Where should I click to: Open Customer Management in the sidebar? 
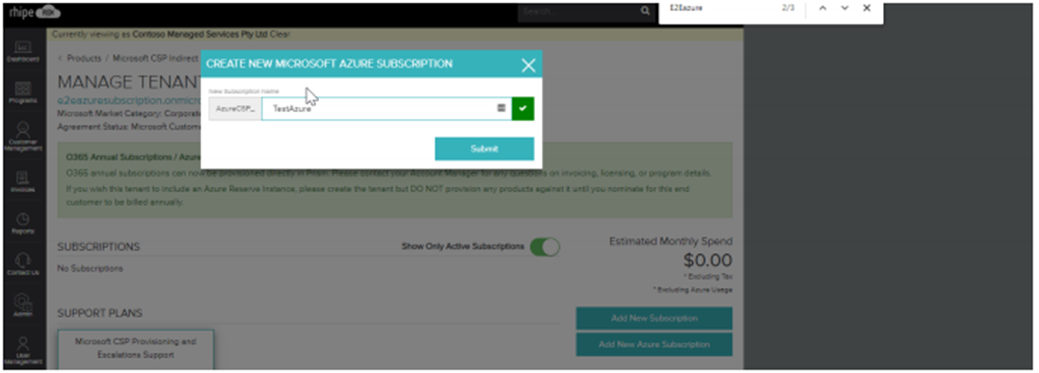pos(23,136)
